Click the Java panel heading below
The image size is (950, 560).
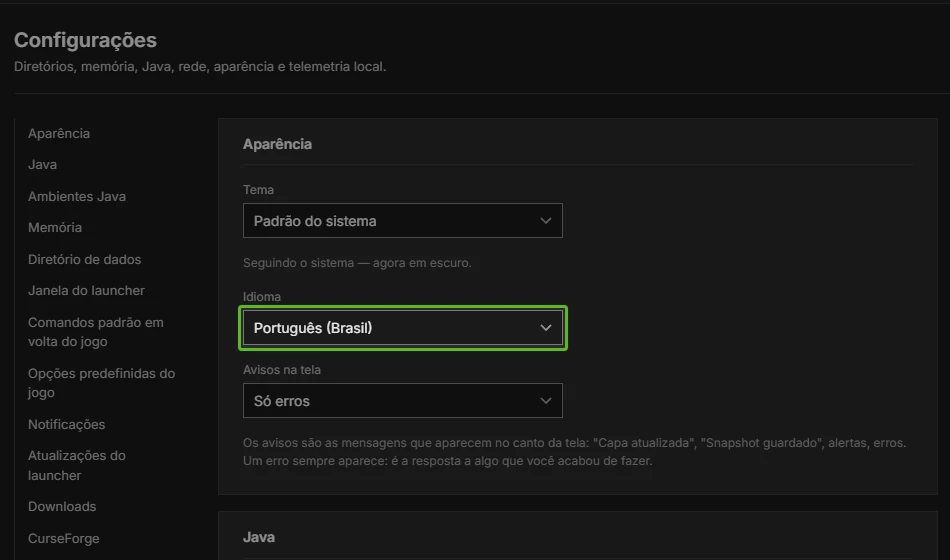pyautogui.click(x=259, y=538)
